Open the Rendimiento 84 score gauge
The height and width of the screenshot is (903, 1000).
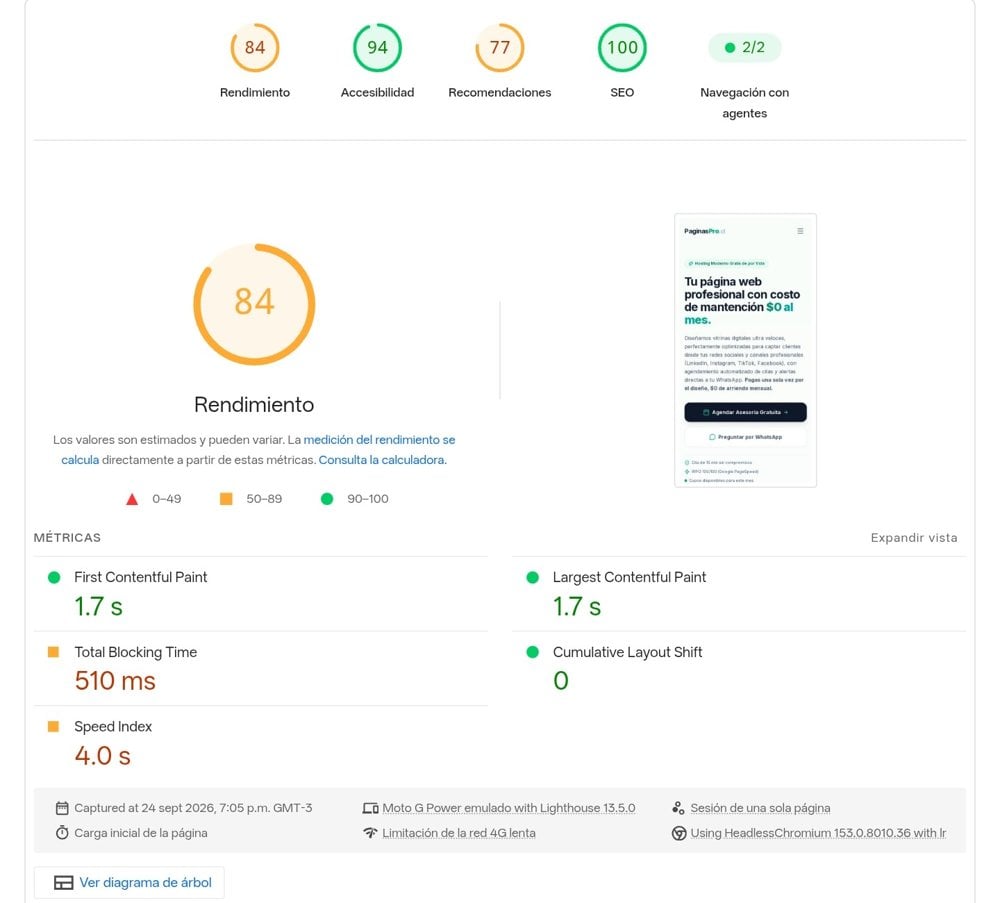(x=254, y=48)
